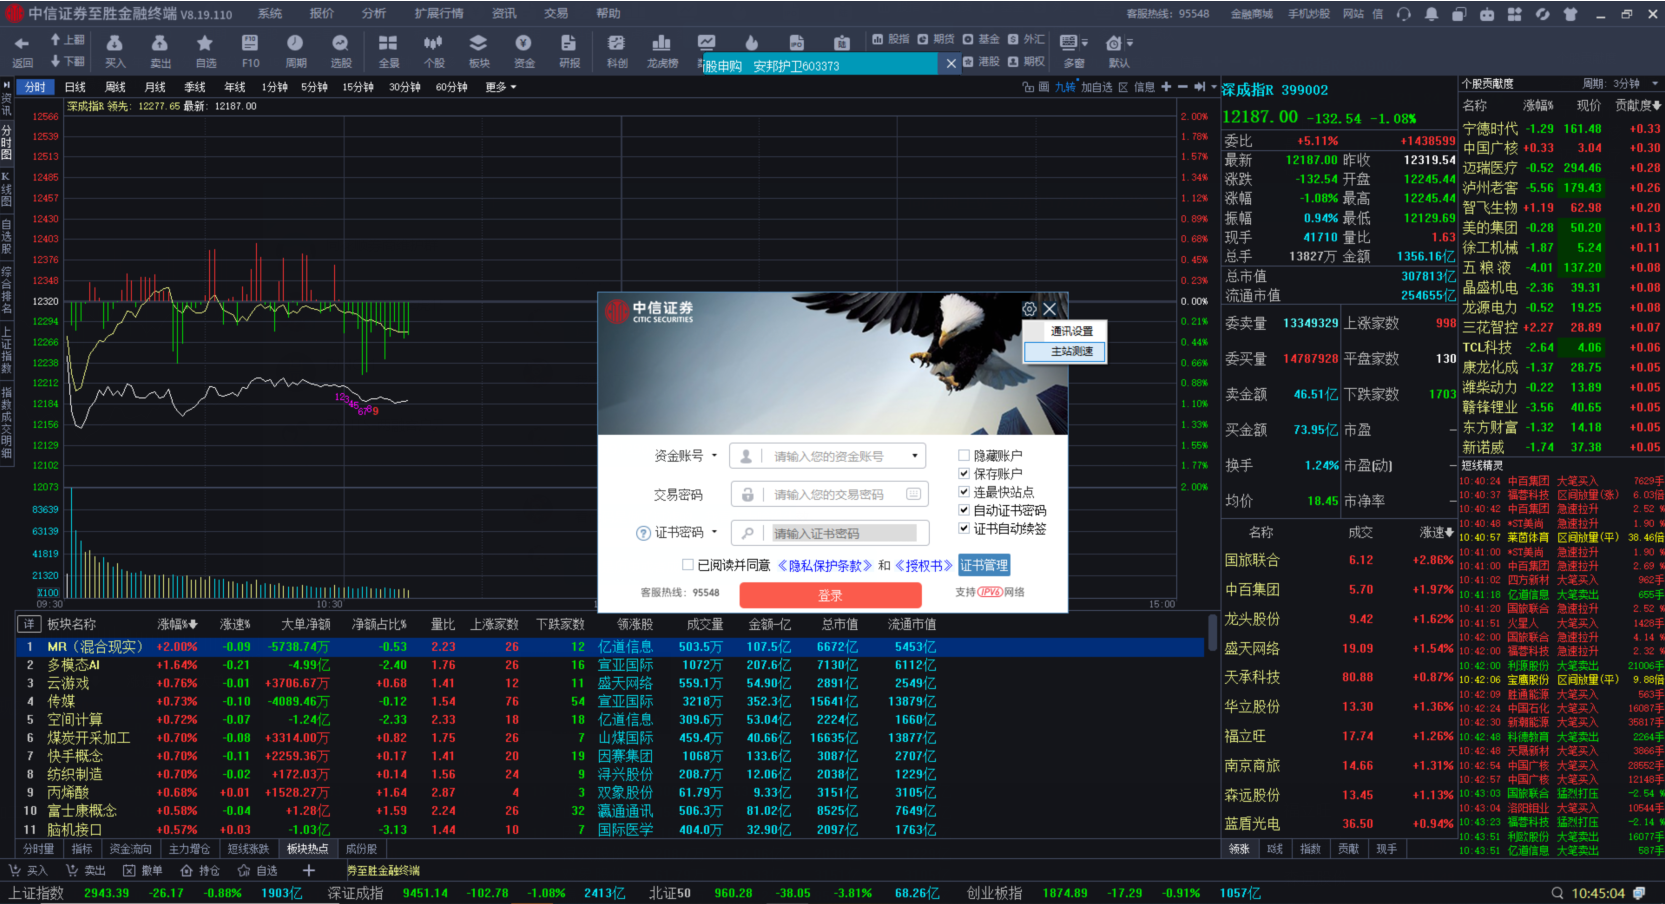Select the 宁德时代 row in contribution list
Viewport: 1665px width, 904px height.
tap(1562, 128)
